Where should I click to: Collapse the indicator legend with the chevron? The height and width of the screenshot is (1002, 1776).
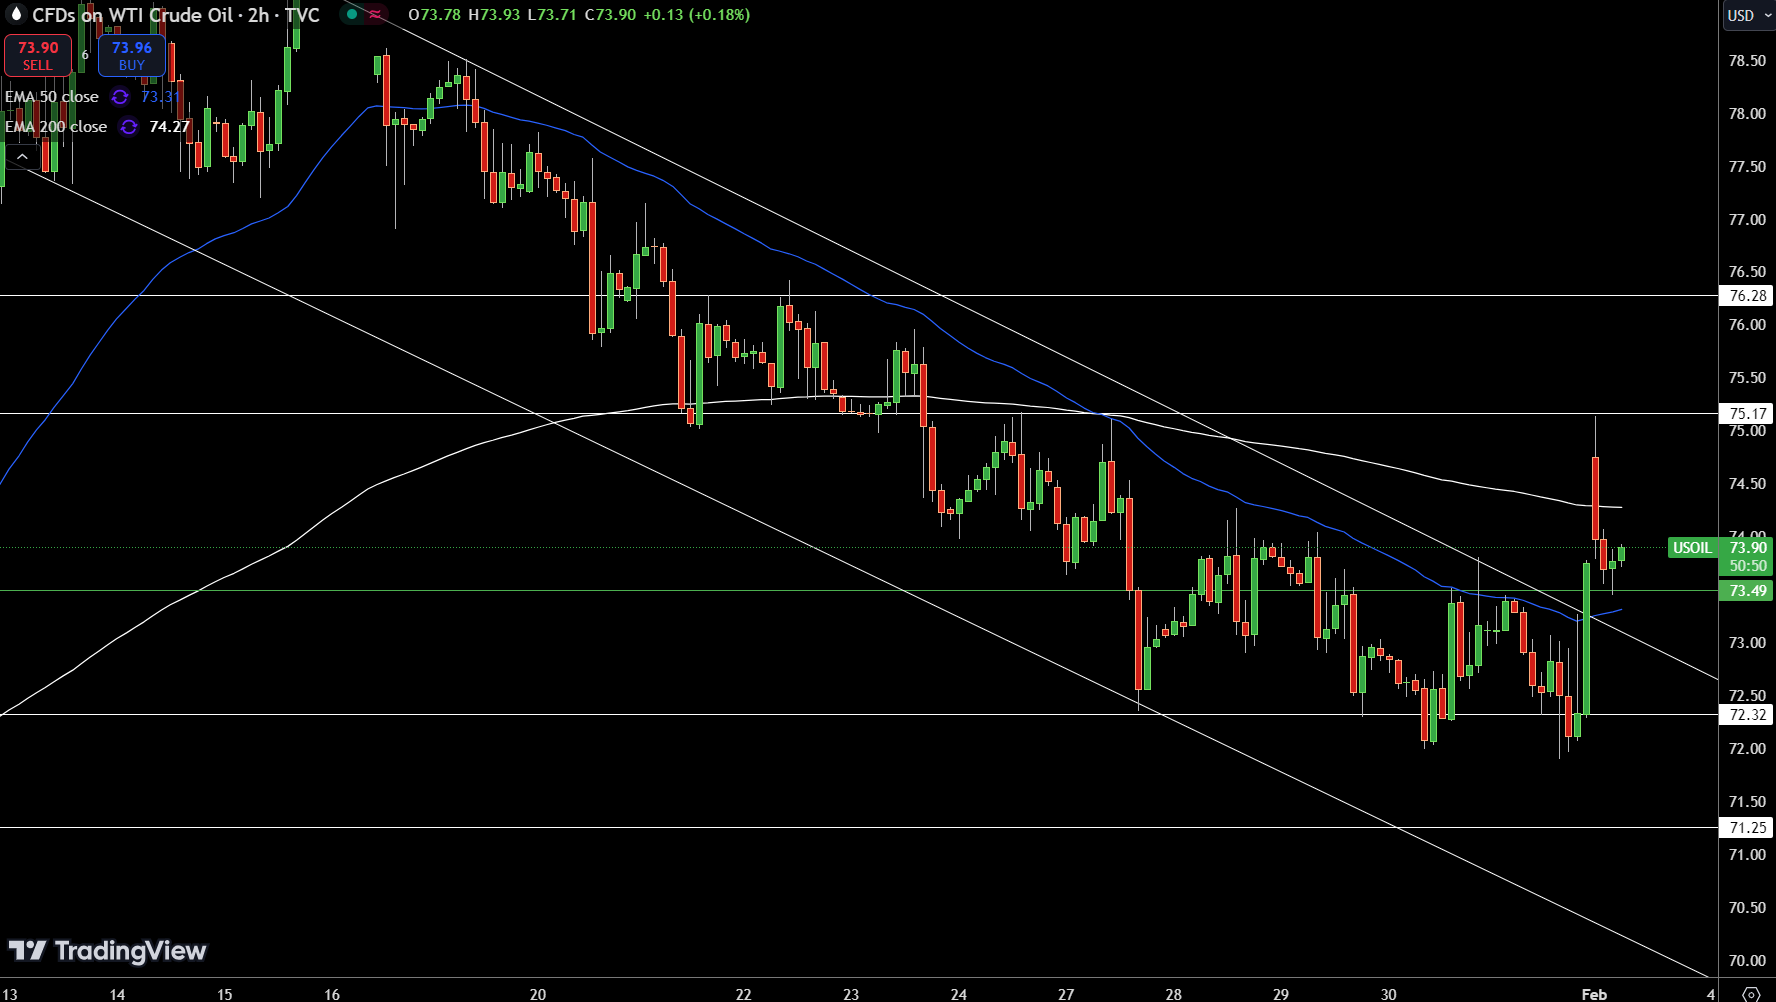point(22,157)
